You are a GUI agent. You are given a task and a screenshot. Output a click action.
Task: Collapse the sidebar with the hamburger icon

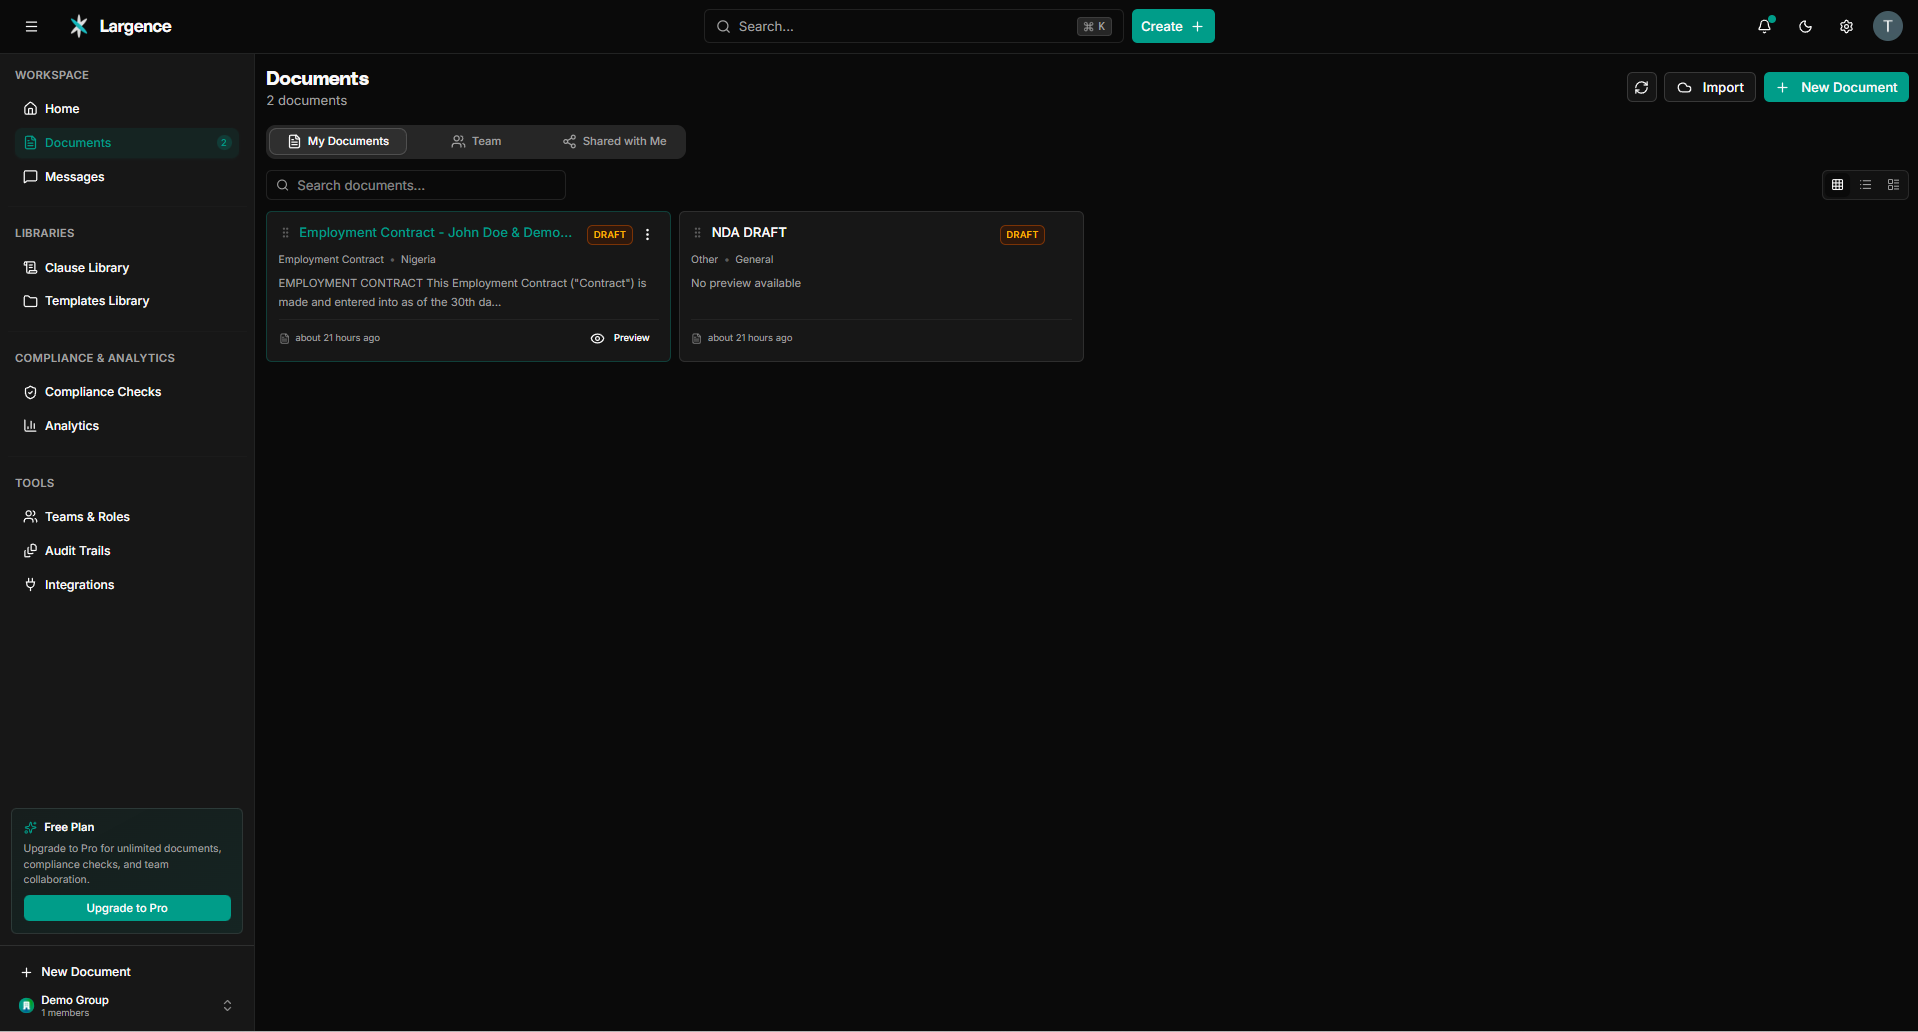point(31,26)
